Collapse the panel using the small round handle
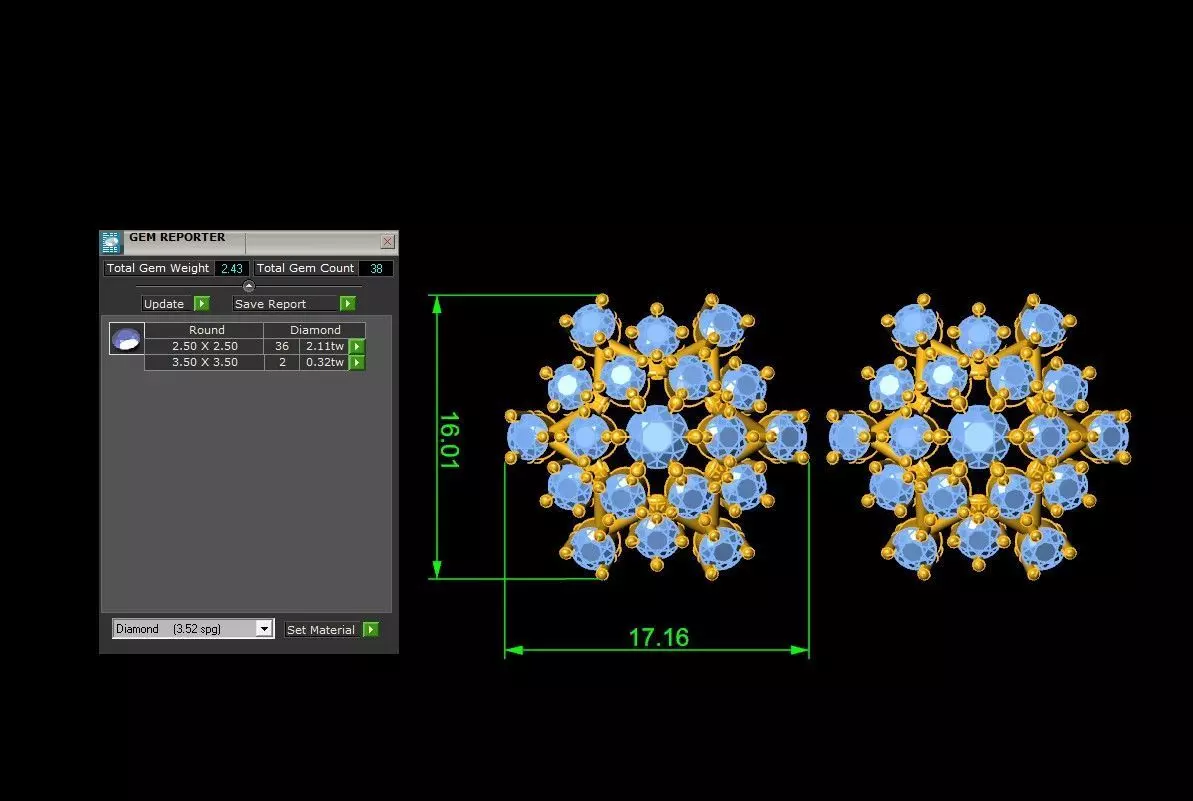Viewport: 1193px width, 801px height. click(249, 286)
